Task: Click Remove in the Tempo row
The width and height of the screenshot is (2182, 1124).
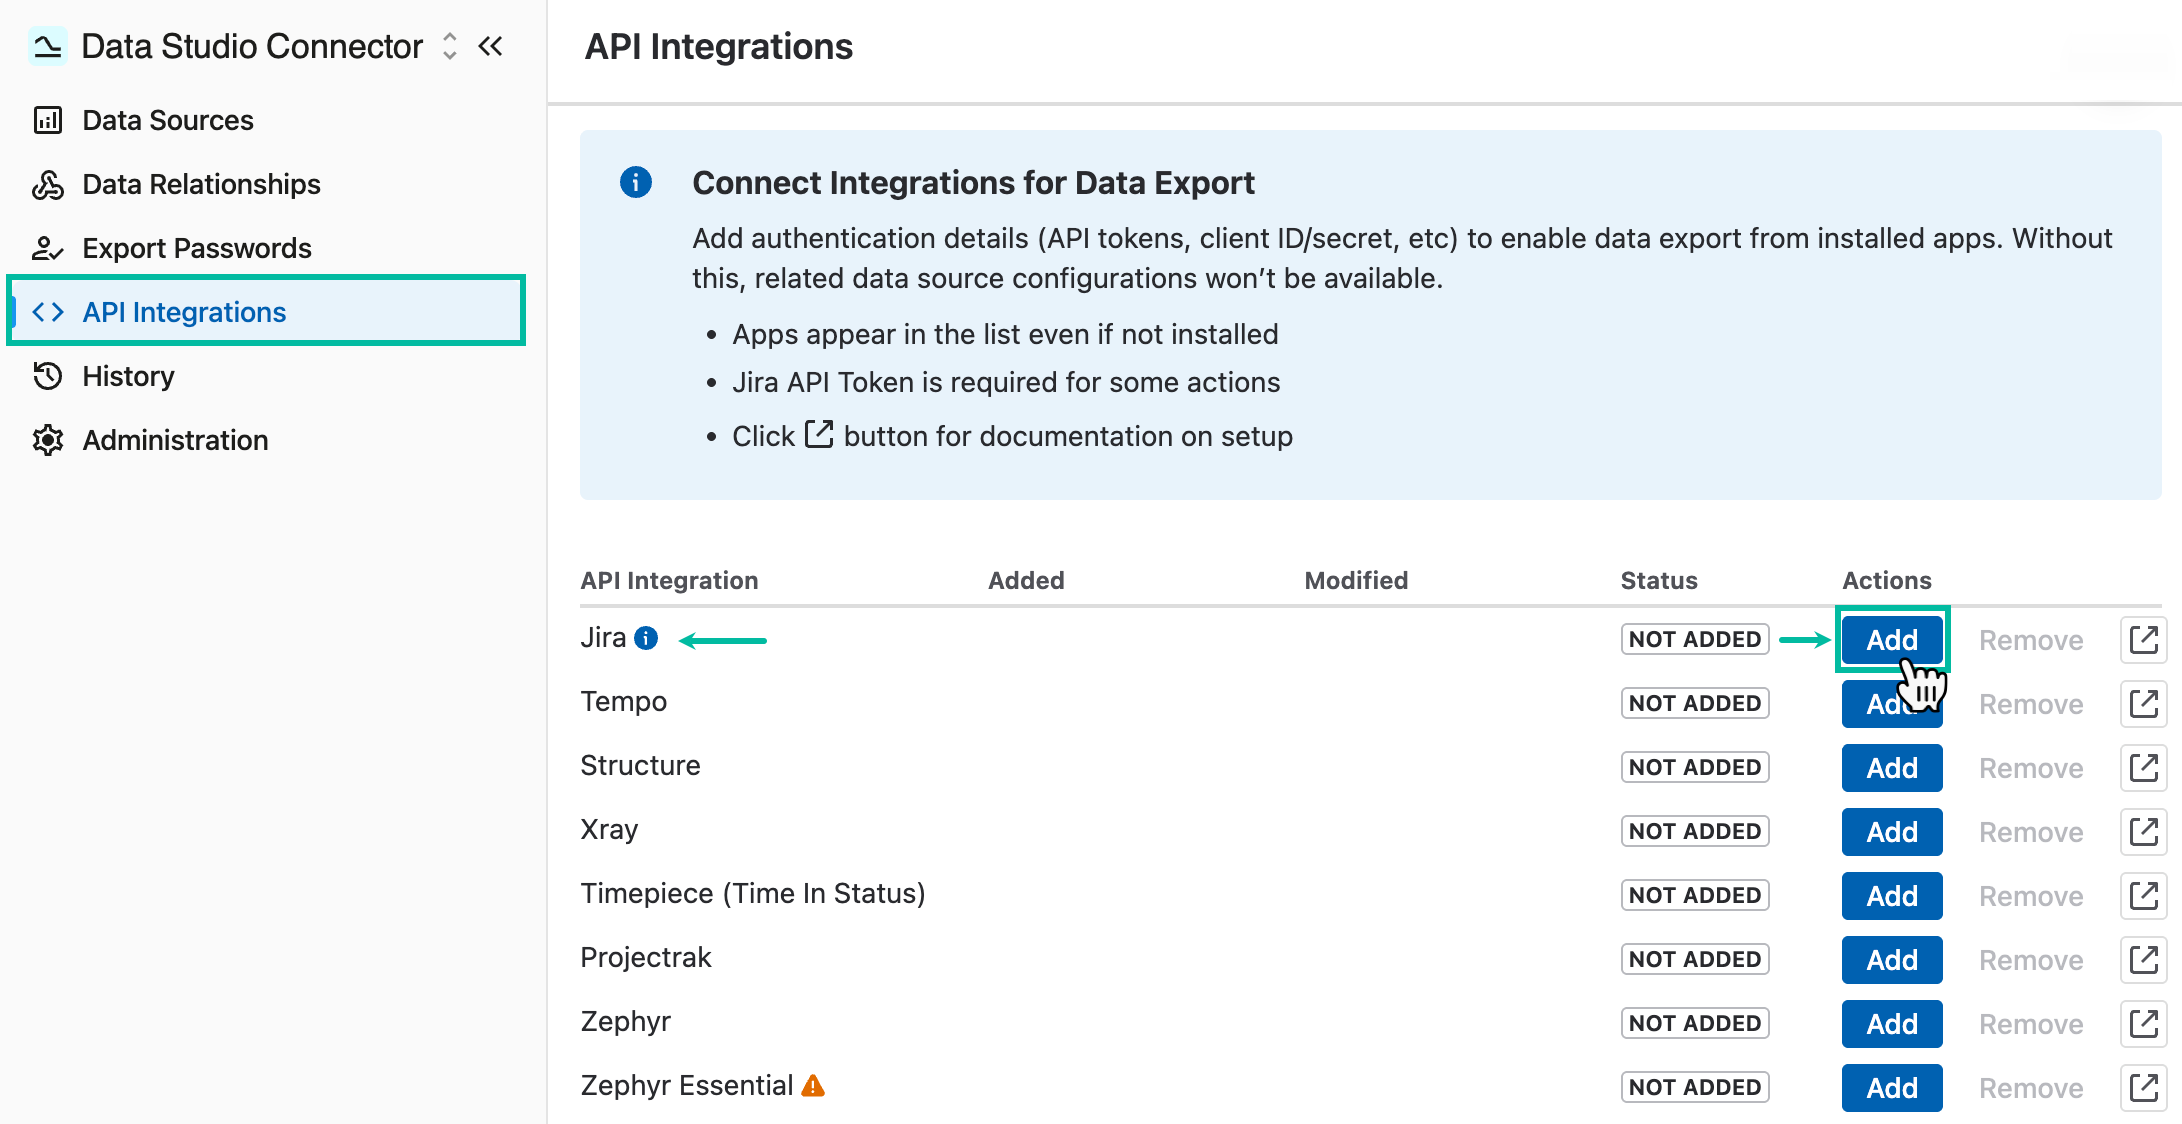Action: [2031, 704]
